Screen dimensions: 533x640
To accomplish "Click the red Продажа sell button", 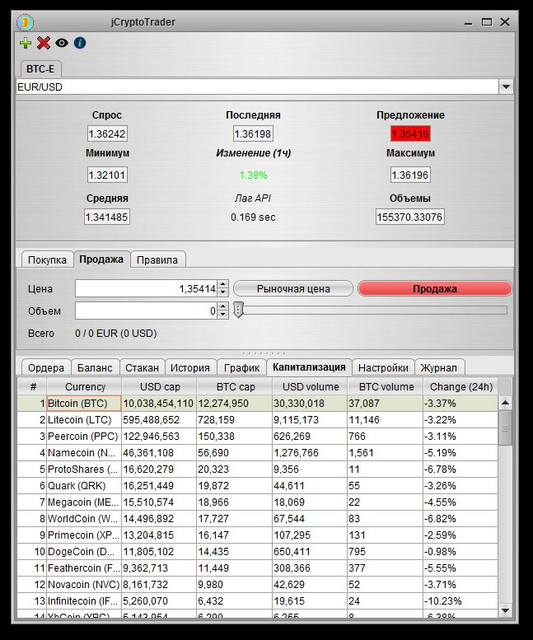I will coord(435,289).
